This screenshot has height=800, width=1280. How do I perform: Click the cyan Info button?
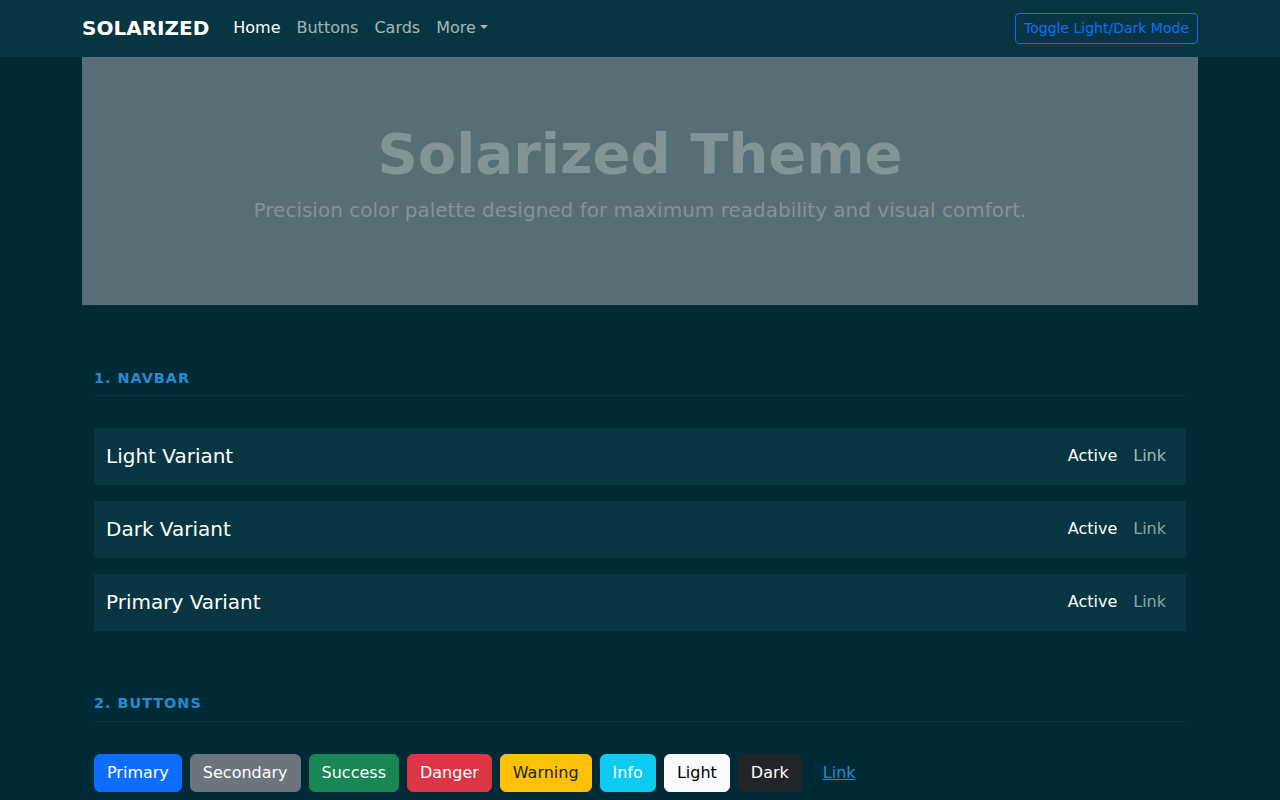pos(628,773)
